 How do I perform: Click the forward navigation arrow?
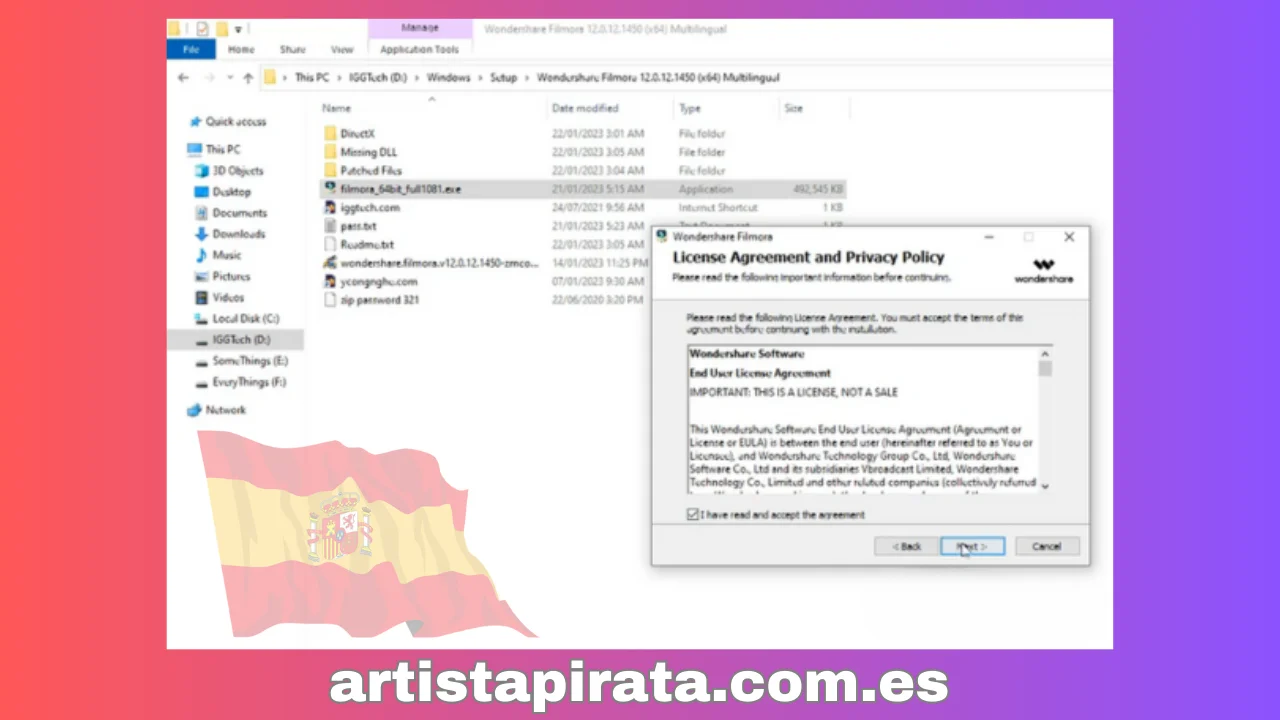(209, 77)
